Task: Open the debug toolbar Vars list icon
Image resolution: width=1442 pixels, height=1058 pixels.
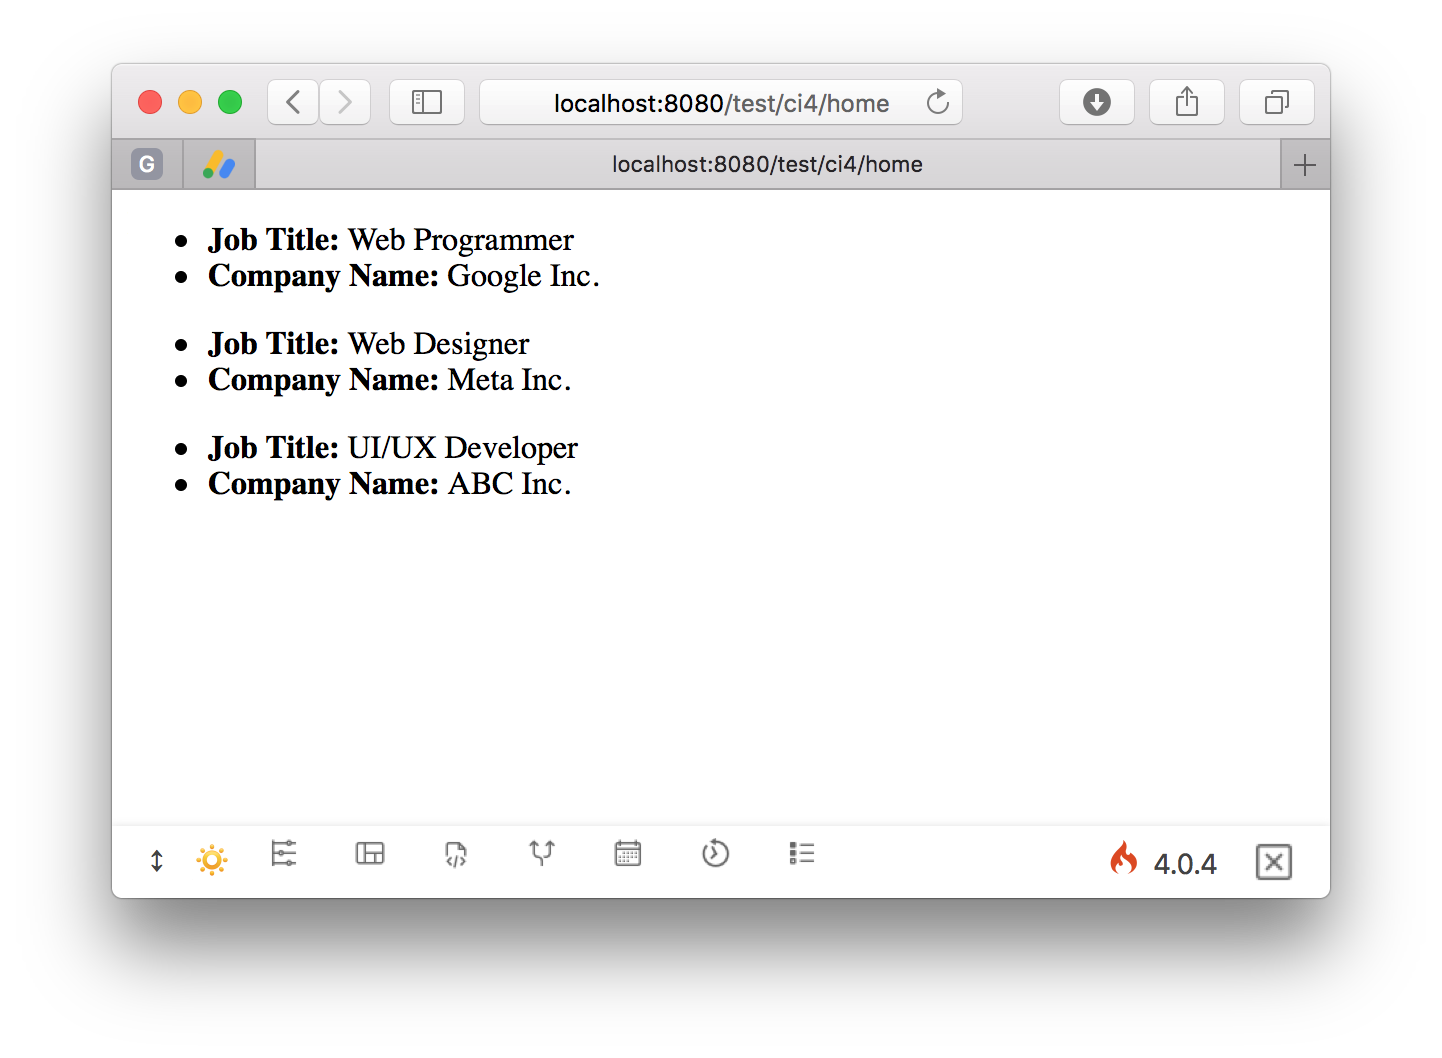Action: coord(802,853)
